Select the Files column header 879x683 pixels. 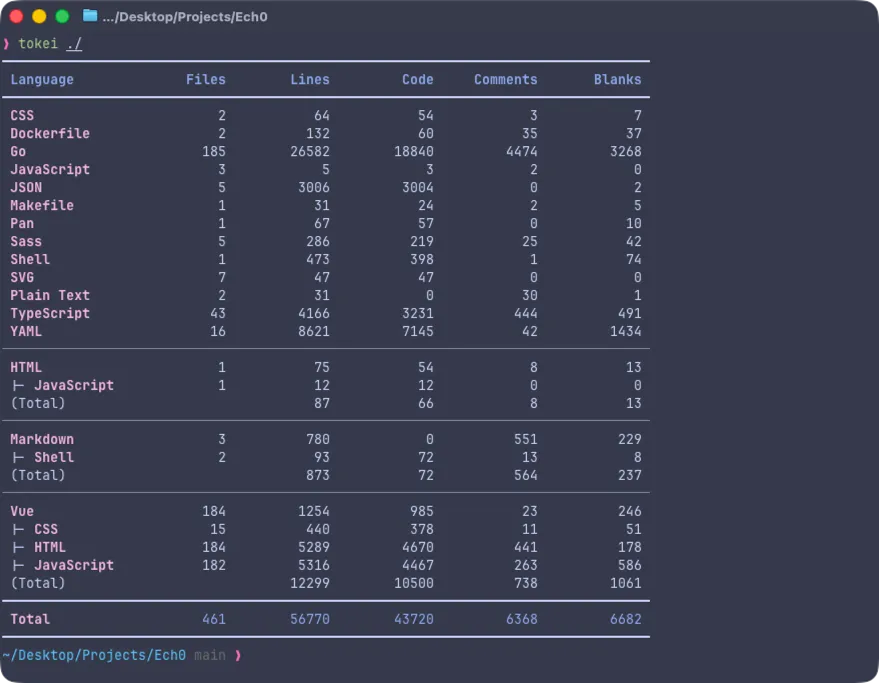(x=205, y=79)
